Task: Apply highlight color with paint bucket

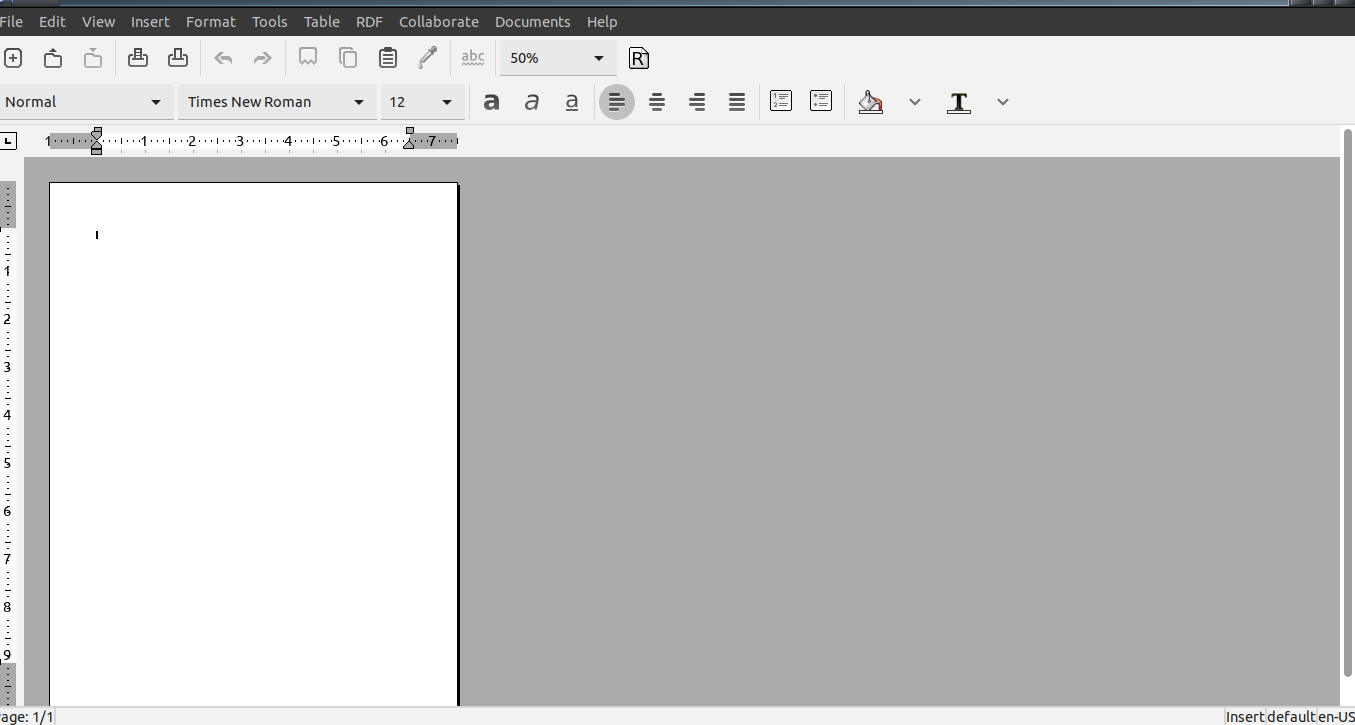Action: pos(871,102)
